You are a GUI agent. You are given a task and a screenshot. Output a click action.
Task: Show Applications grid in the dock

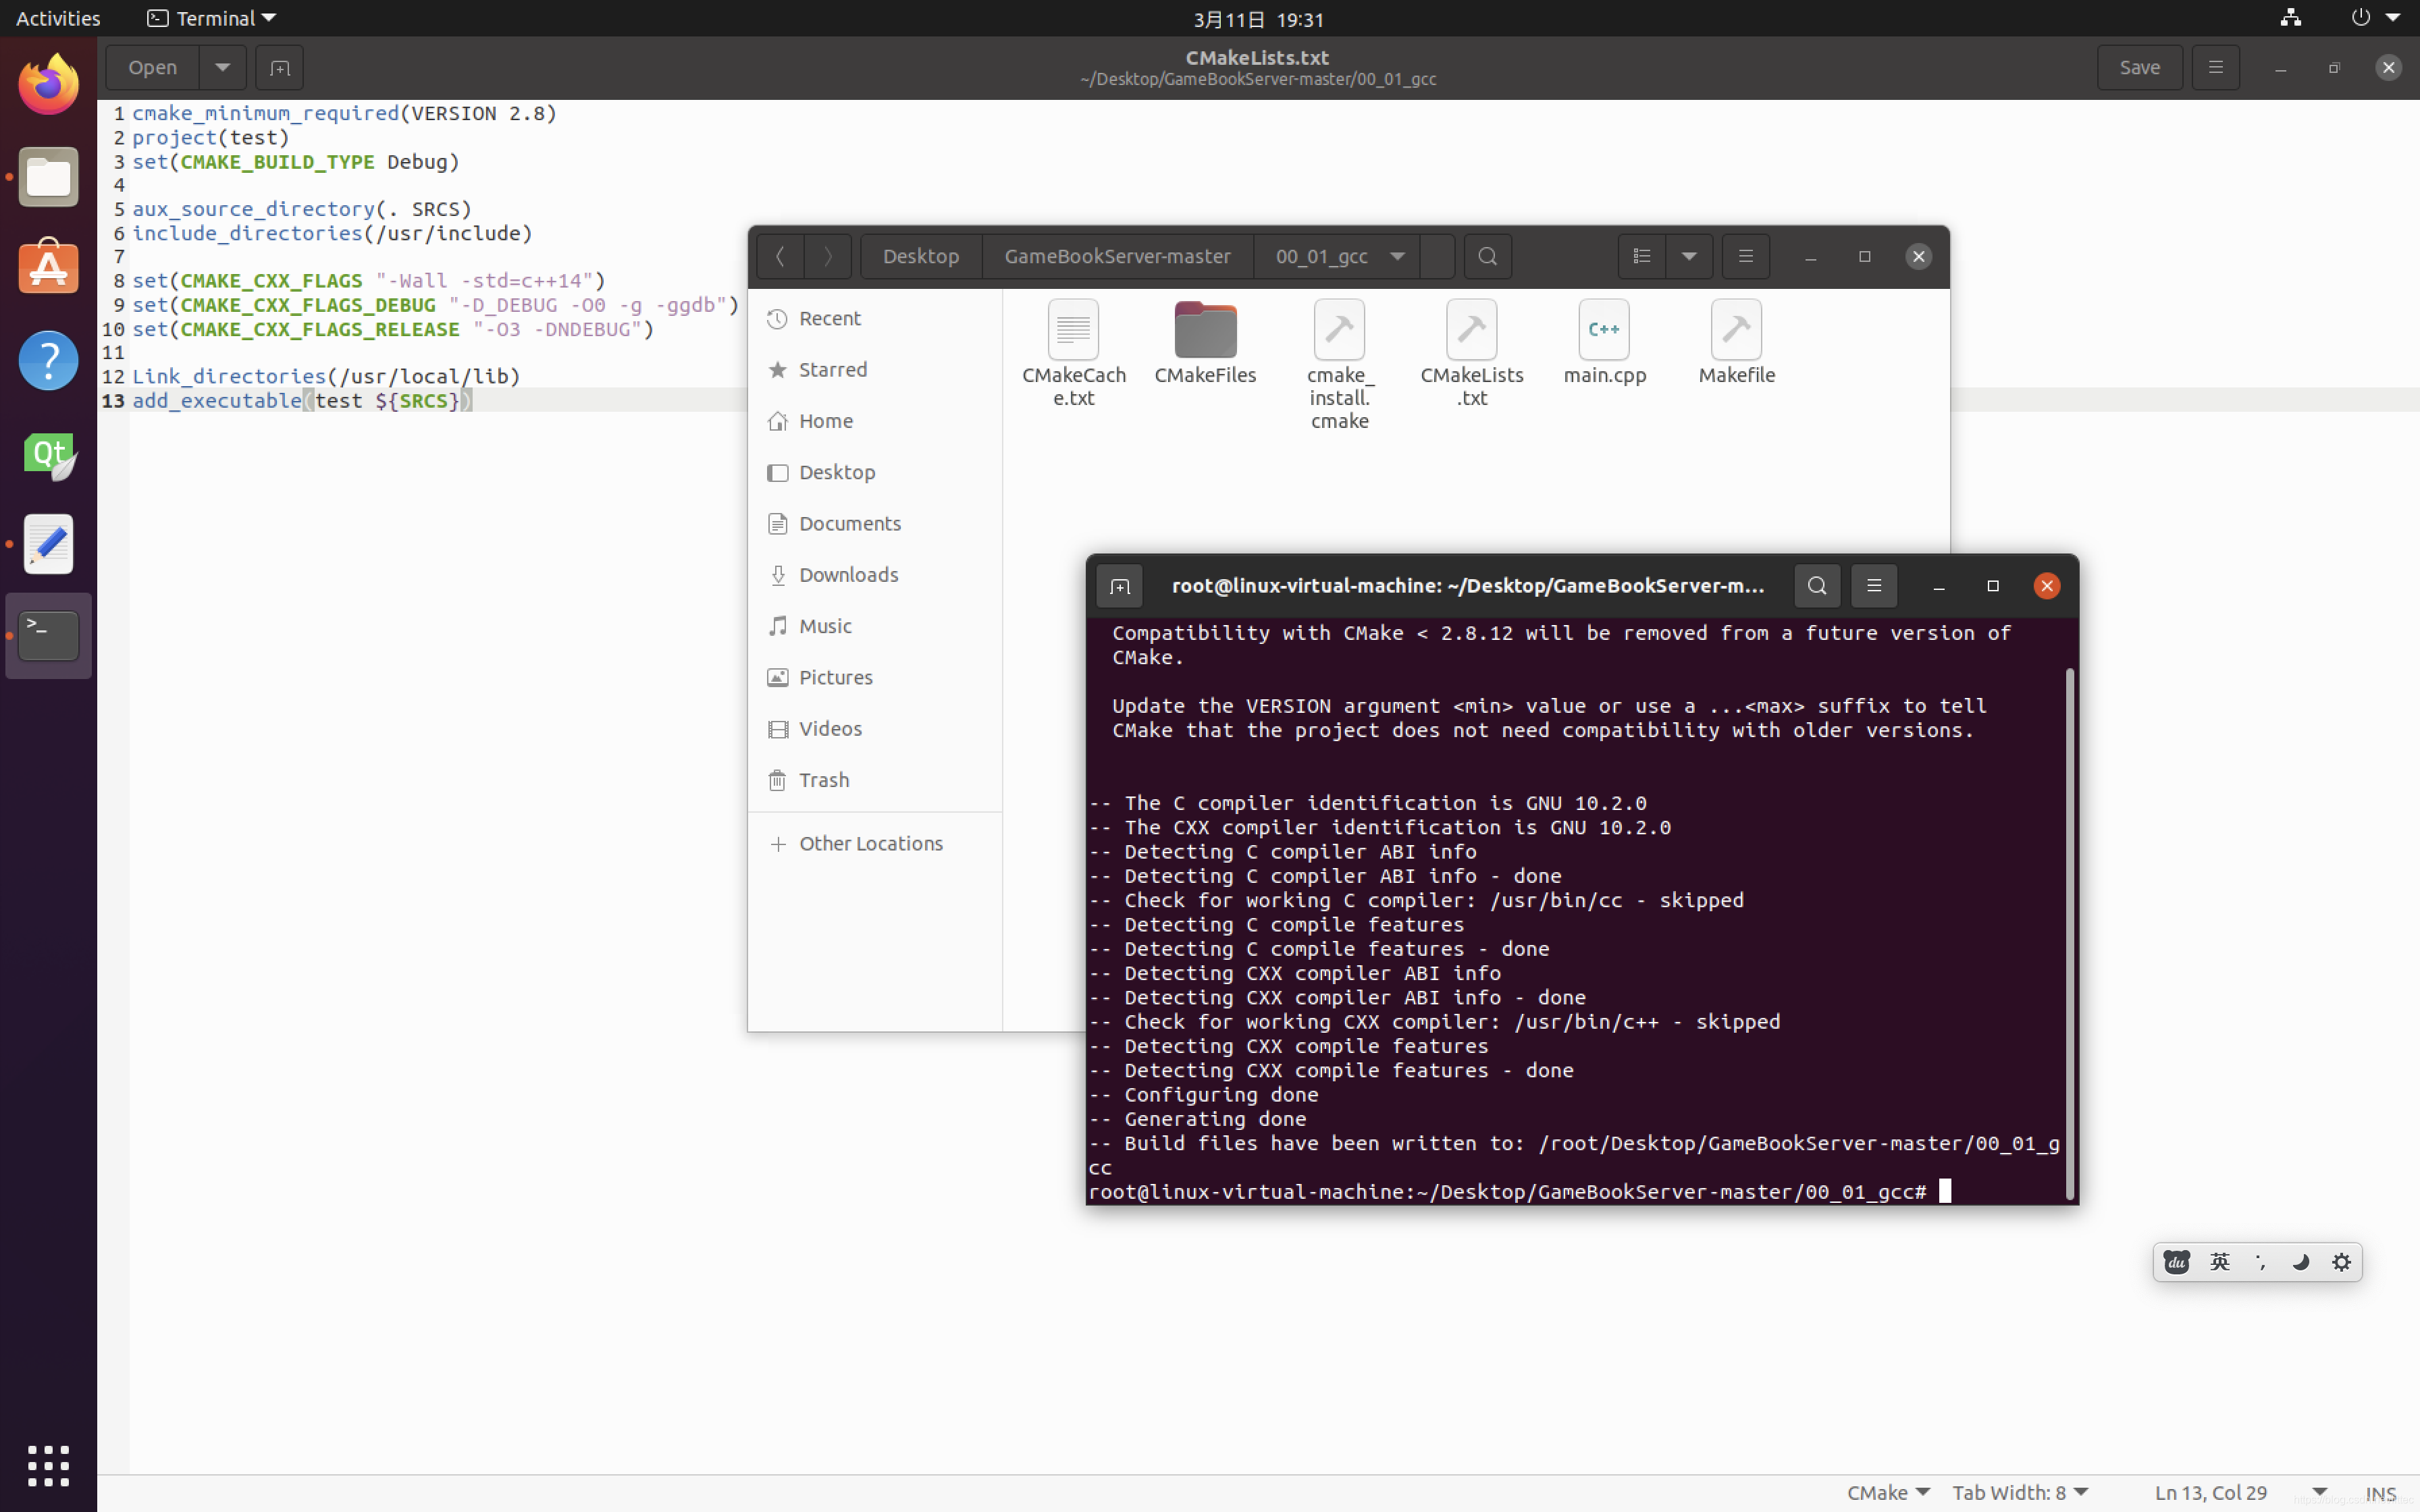(x=48, y=1465)
